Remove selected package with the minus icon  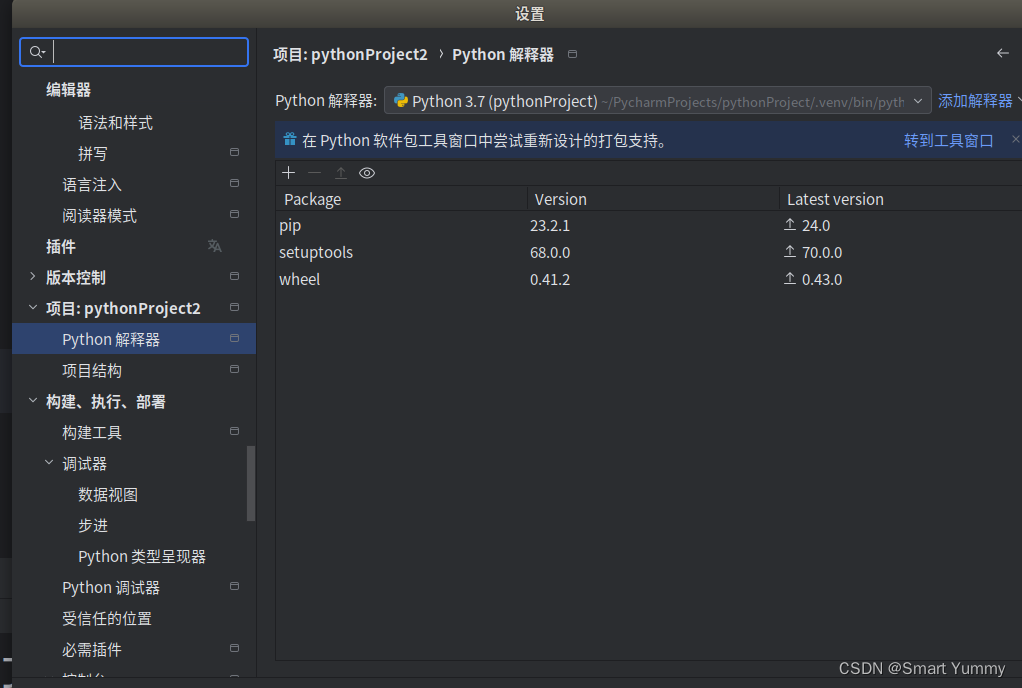point(312,172)
